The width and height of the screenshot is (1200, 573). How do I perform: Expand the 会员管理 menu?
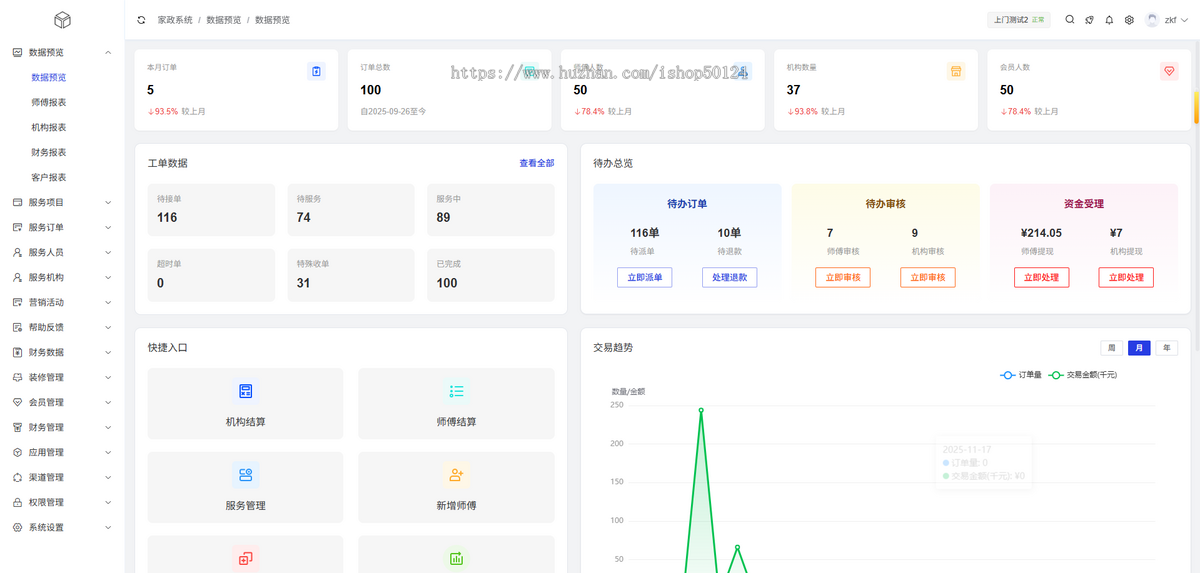tap(62, 402)
